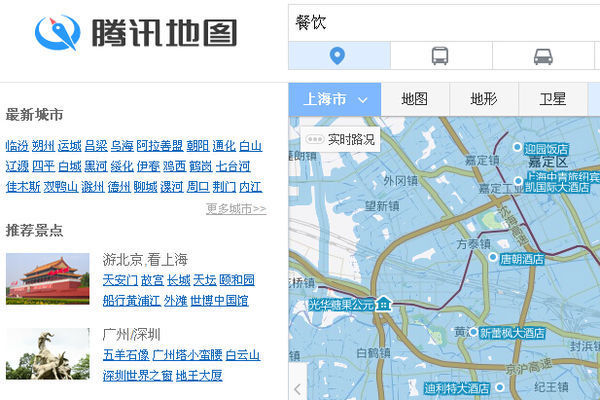
Task: Click the 新蕾枫大酒店 map marker dot
Action: coord(473,331)
